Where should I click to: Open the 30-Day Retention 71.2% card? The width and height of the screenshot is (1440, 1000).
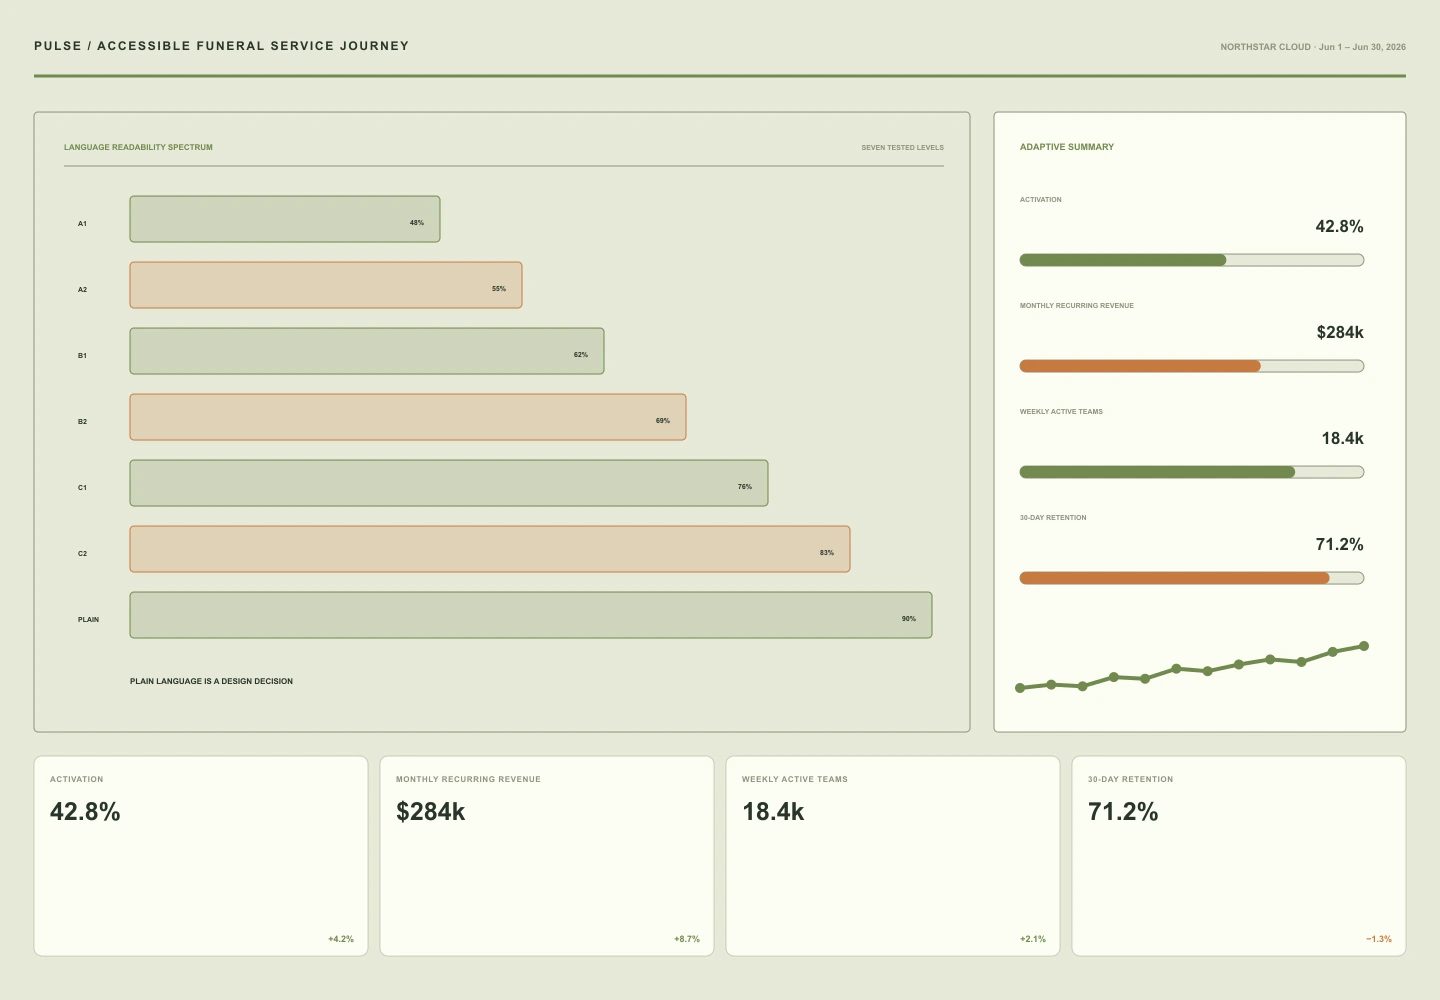coord(1239,856)
